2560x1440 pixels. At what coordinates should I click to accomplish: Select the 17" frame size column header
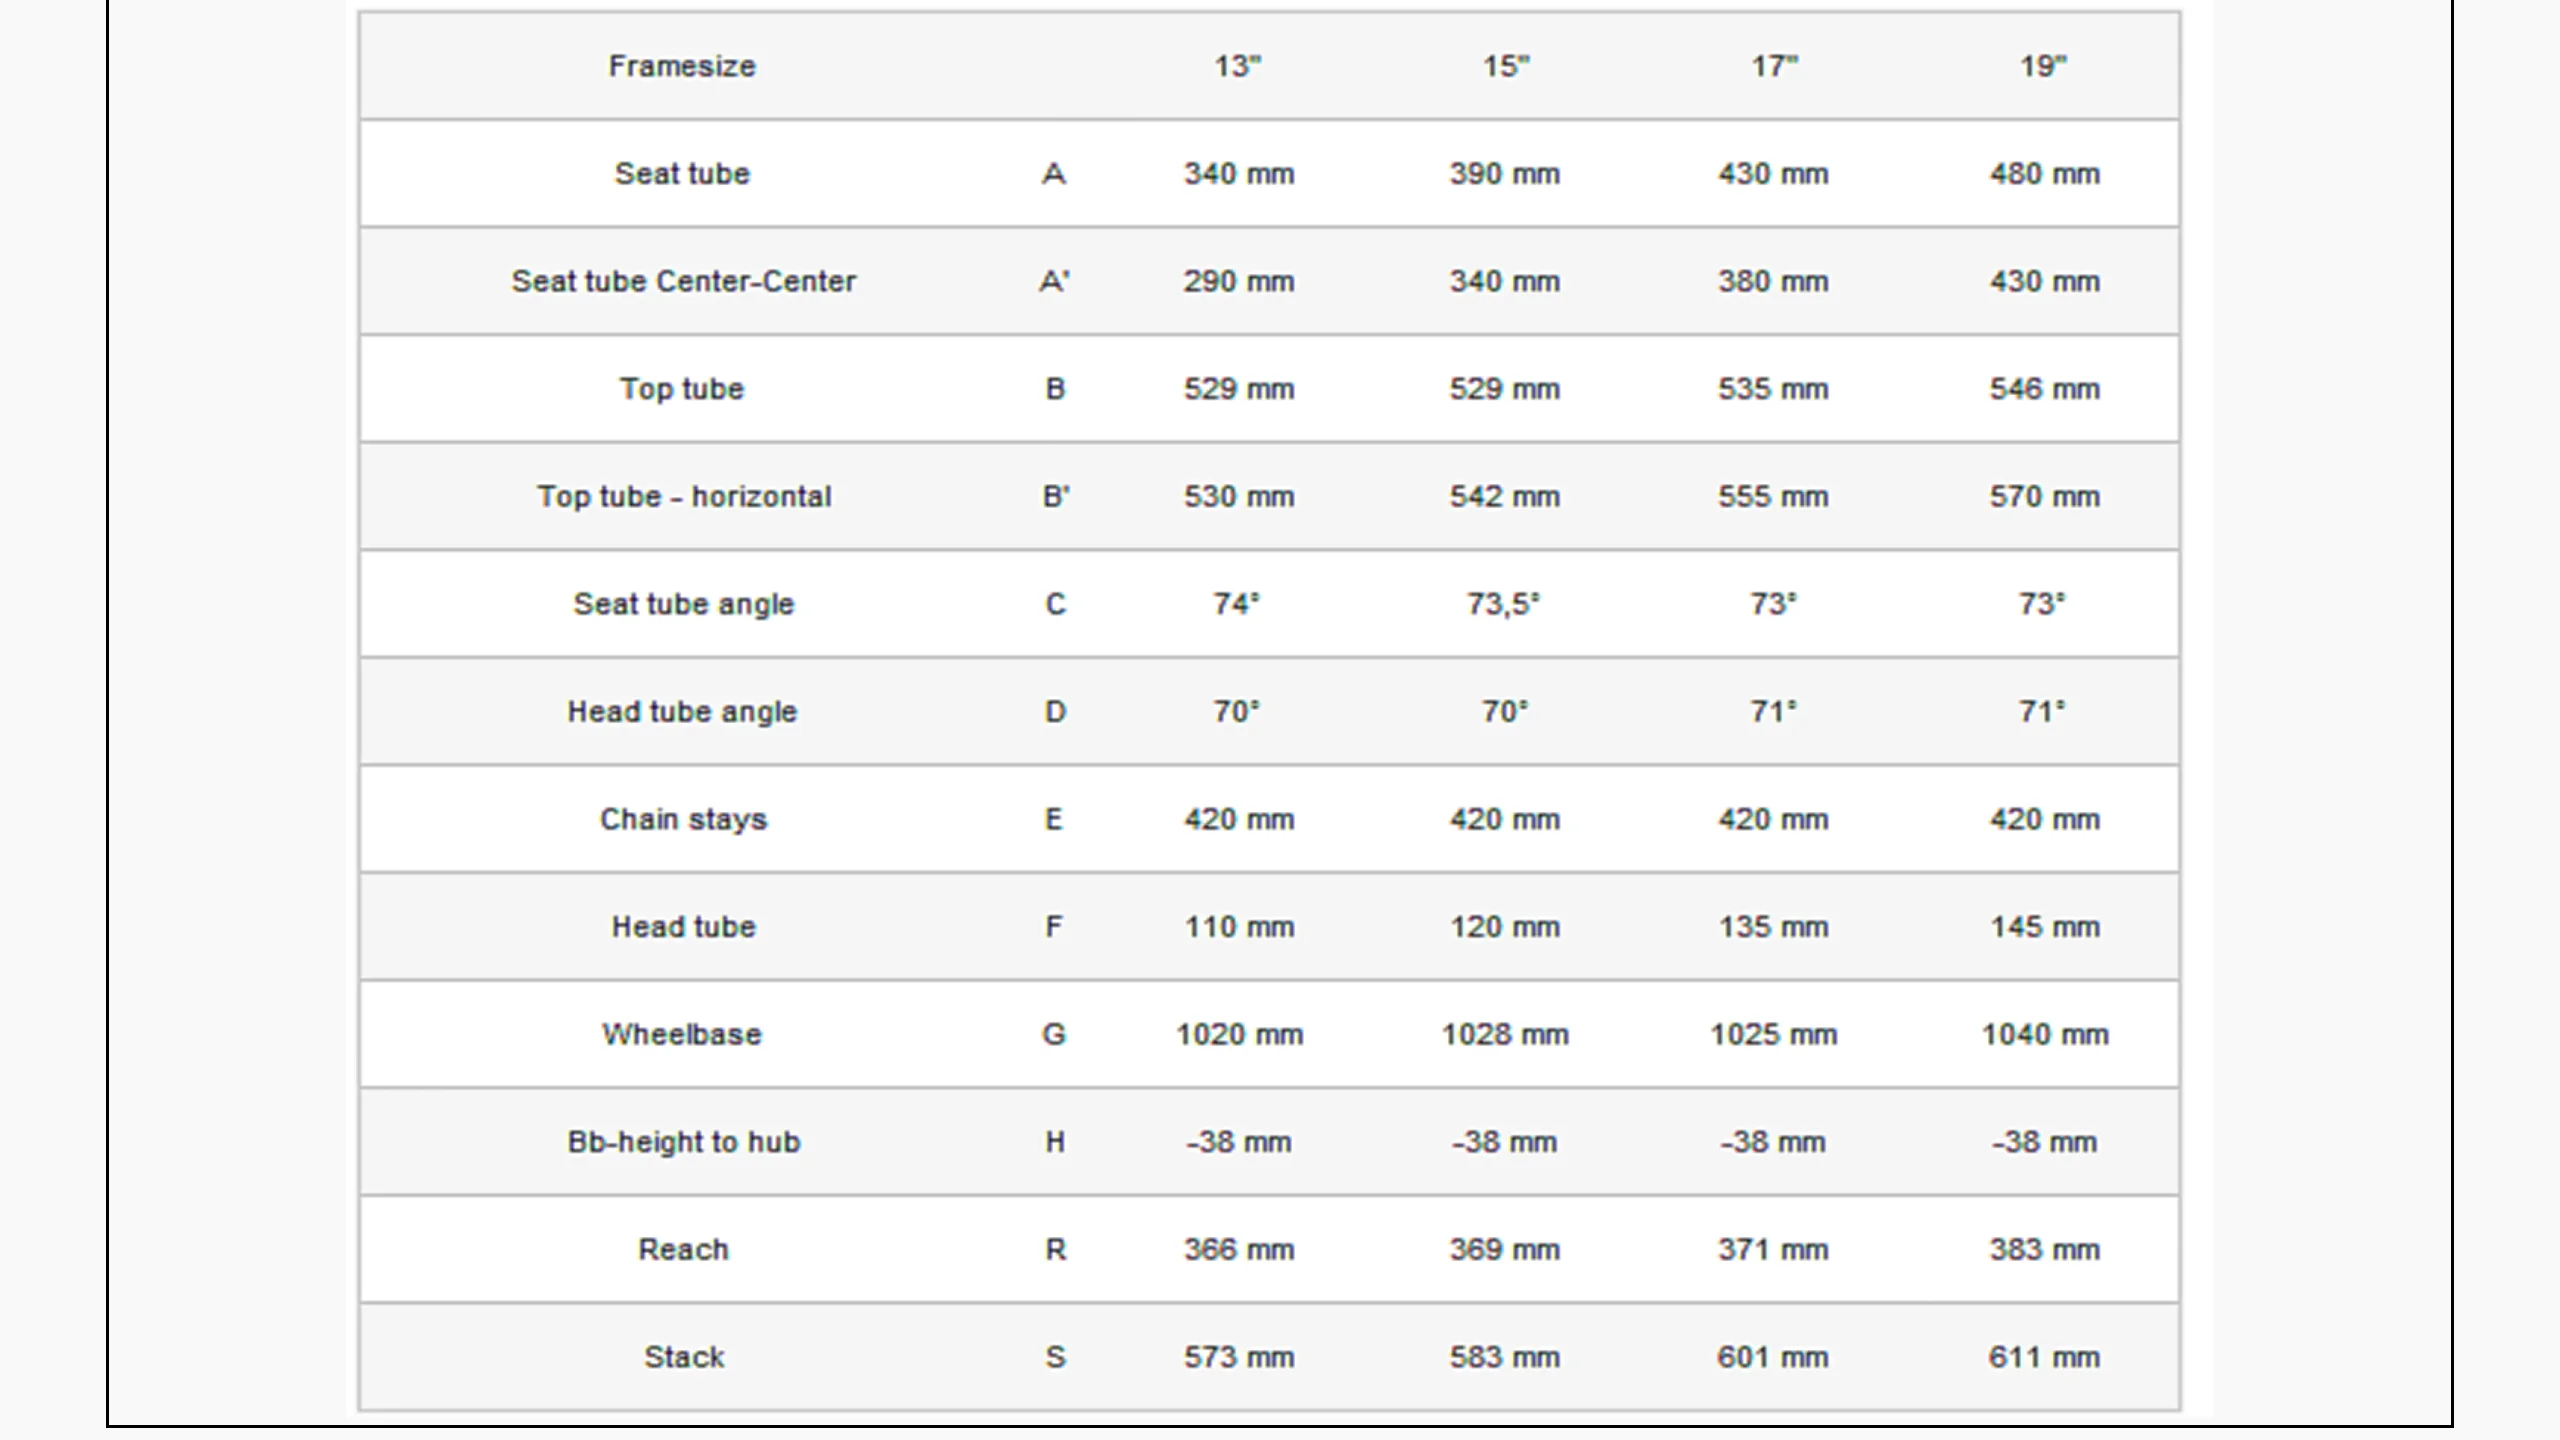click(1774, 66)
